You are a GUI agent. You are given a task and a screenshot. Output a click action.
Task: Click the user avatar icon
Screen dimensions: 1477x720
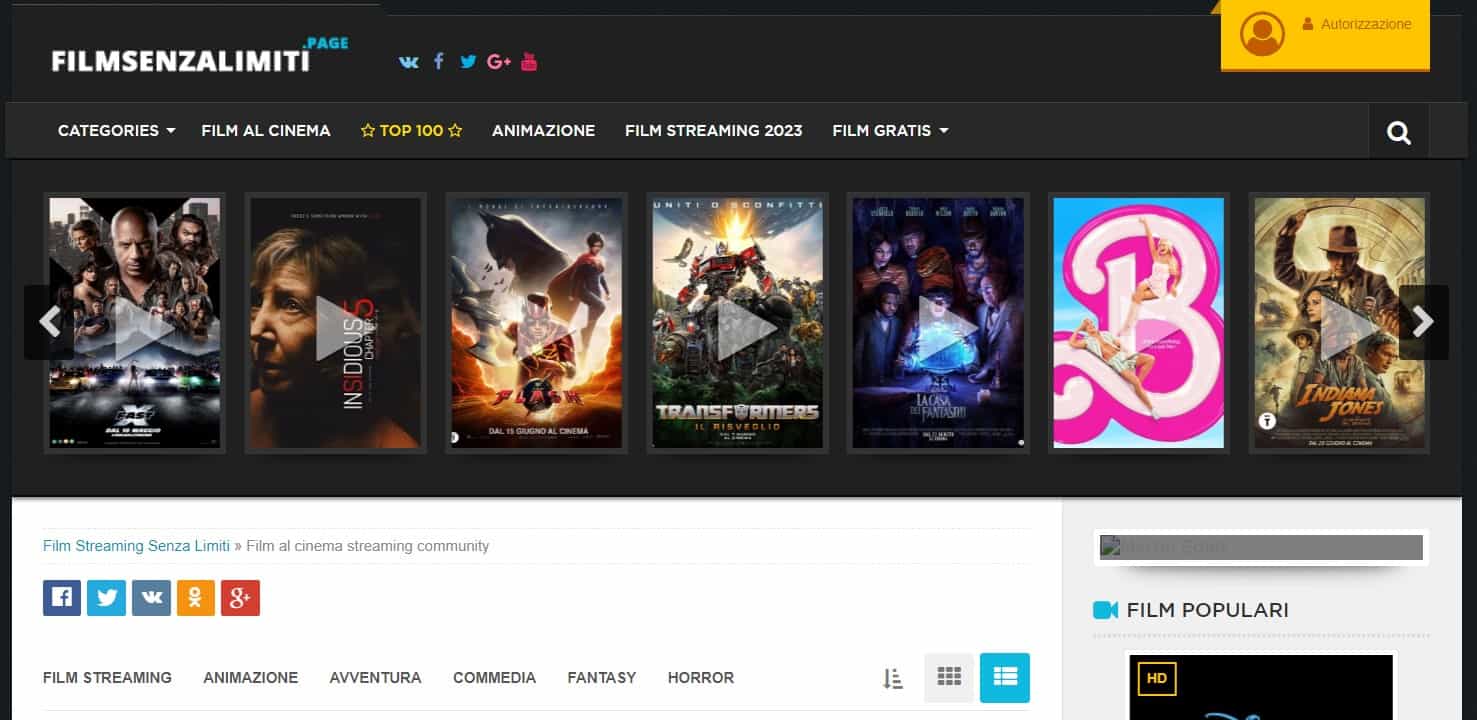[x=1262, y=34]
